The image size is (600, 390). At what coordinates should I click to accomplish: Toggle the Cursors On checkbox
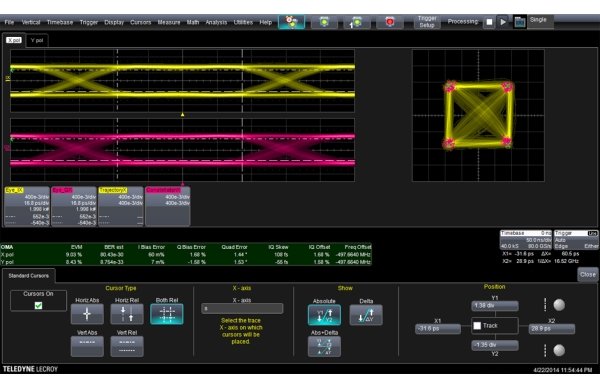(38, 305)
